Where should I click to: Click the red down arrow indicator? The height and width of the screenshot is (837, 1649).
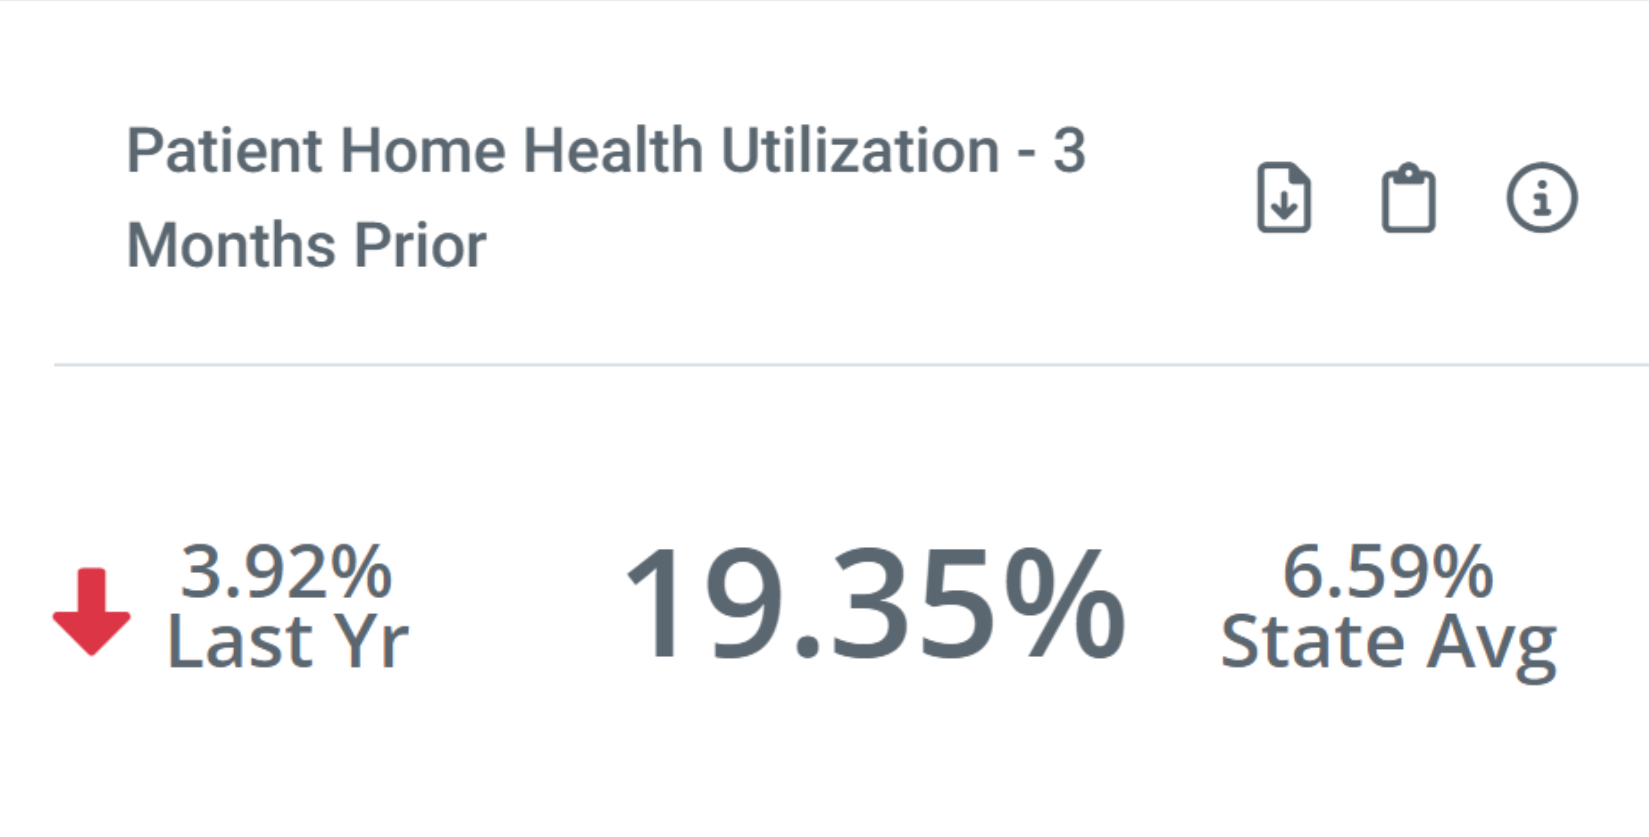coord(91,612)
